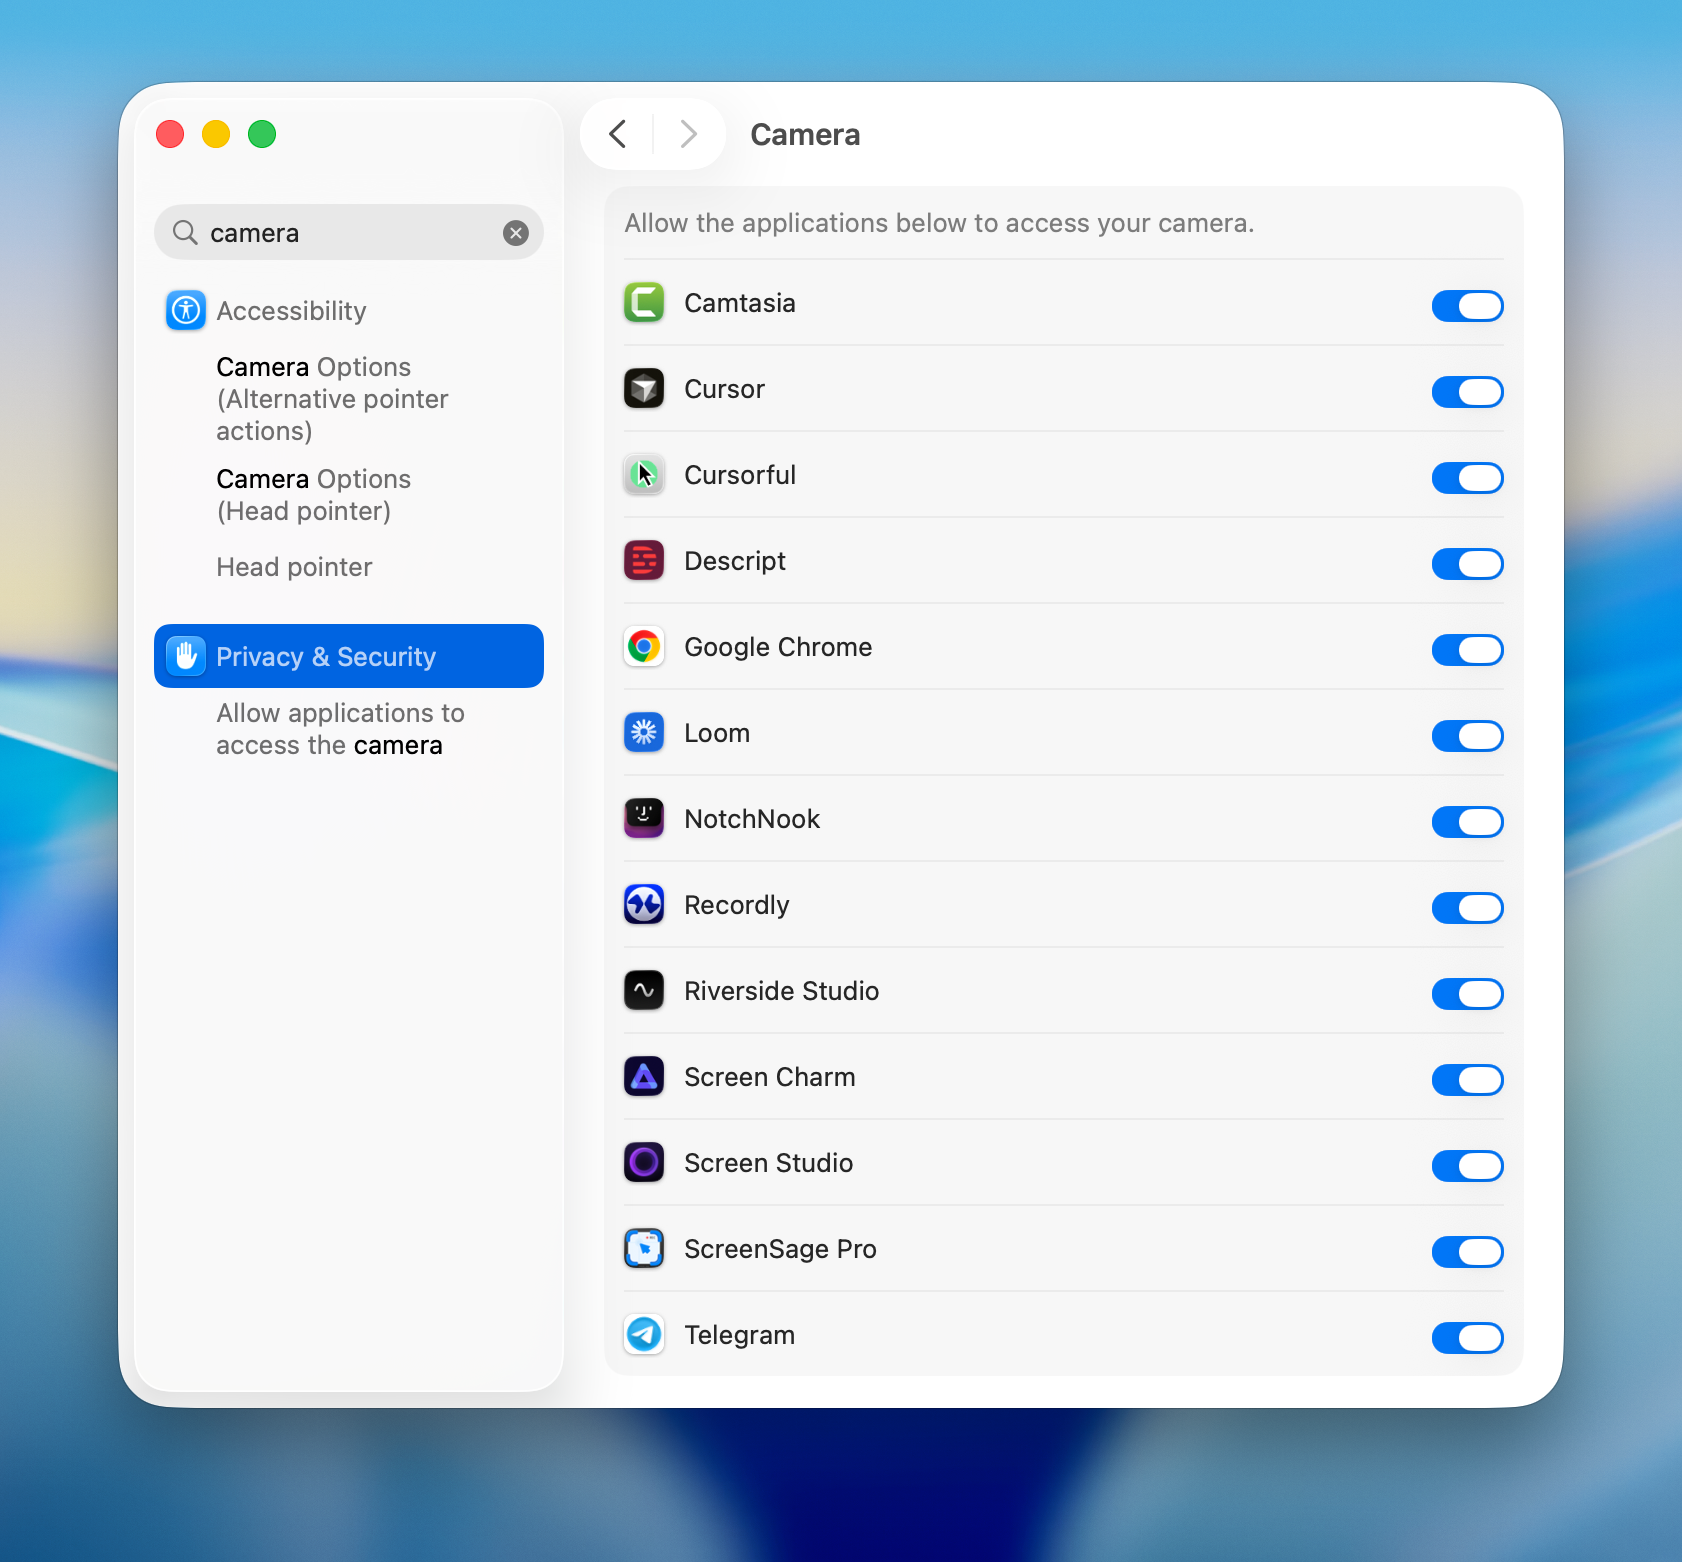Click the Riverside Studio label
This screenshot has width=1682, height=1562.
pos(781,991)
